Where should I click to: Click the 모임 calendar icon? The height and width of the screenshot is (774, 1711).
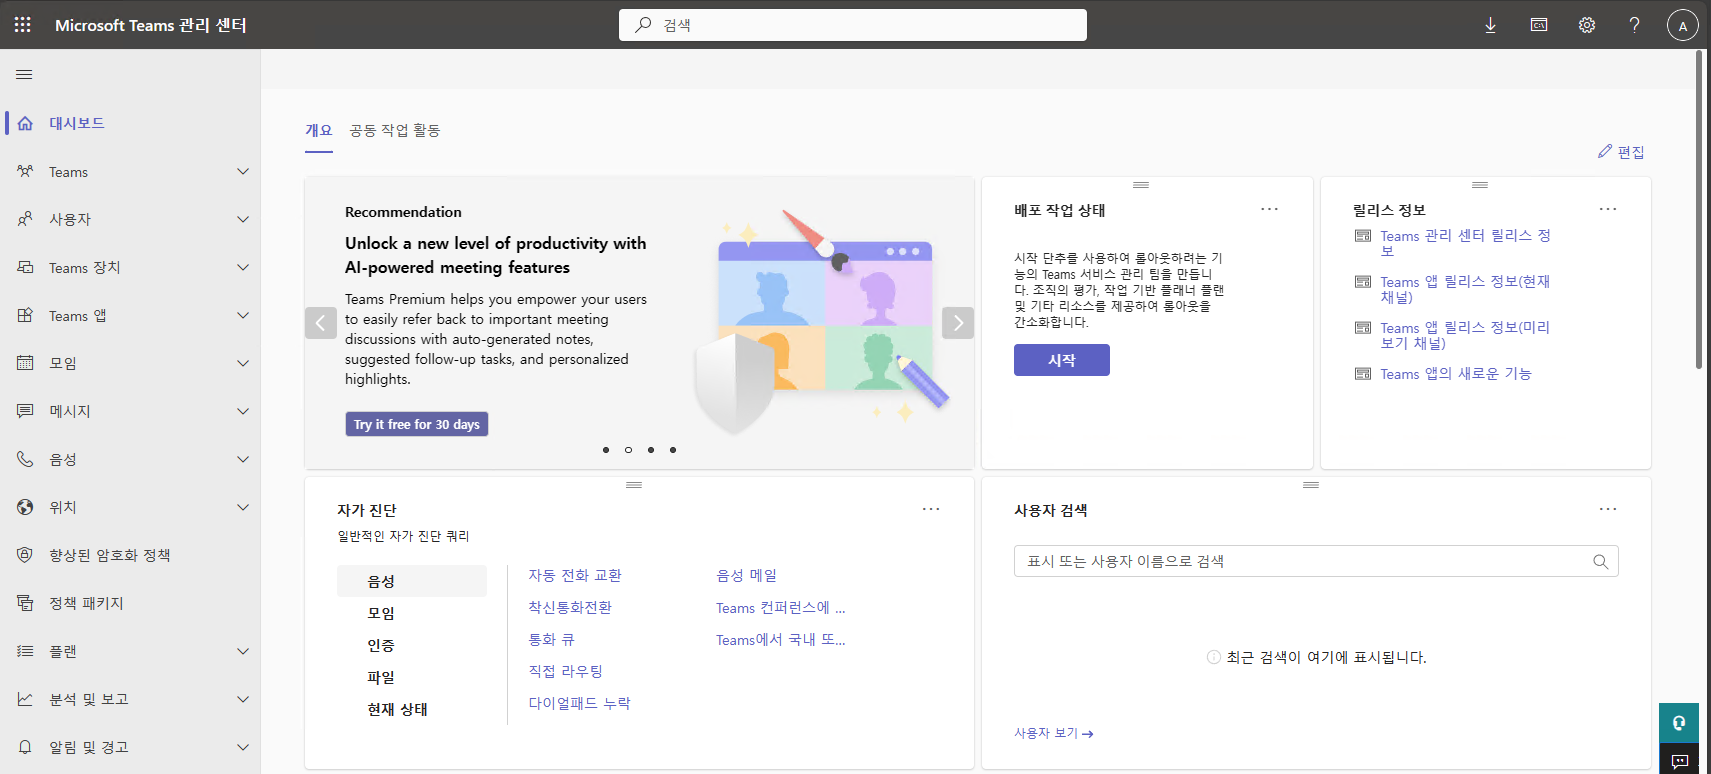click(x=25, y=363)
